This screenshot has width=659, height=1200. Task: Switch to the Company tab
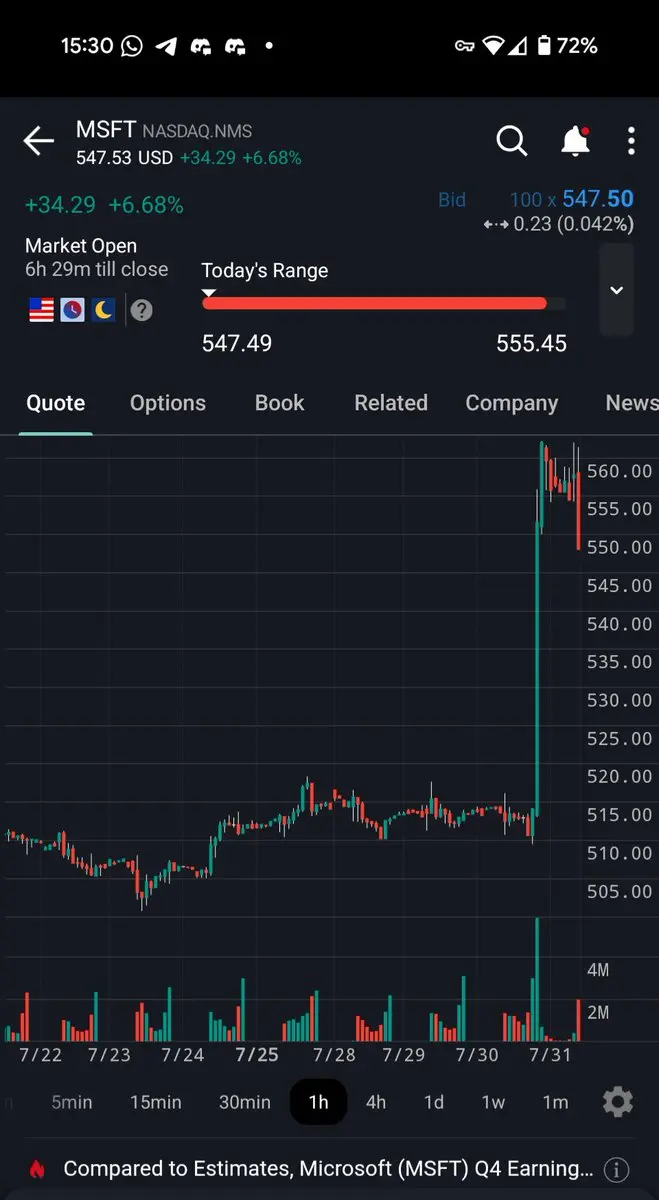512,403
